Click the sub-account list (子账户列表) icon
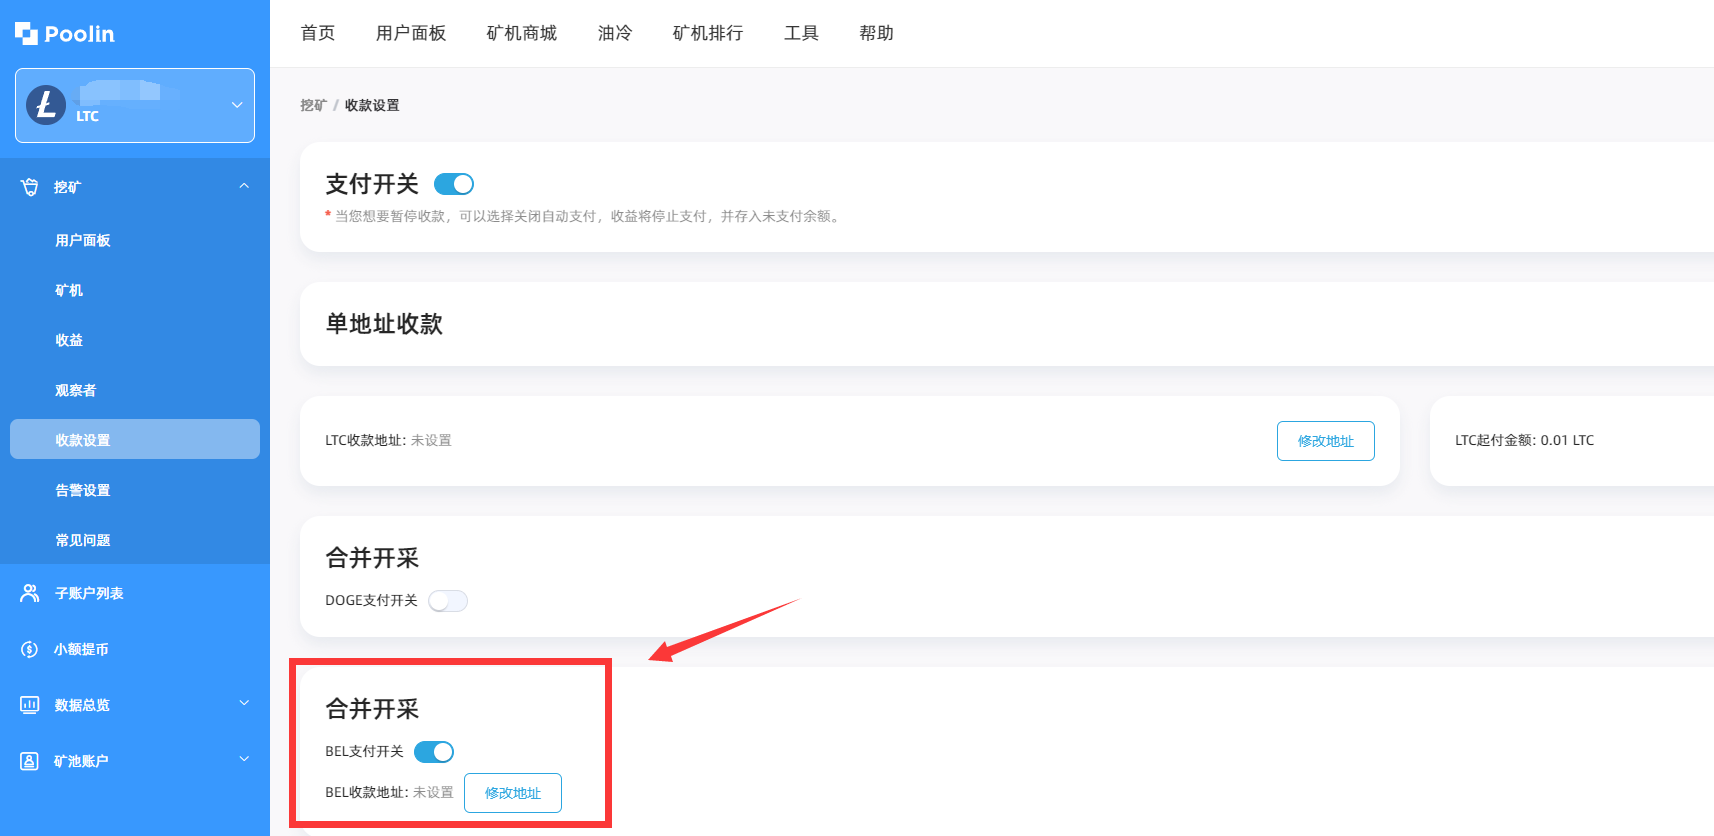The height and width of the screenshot is (836, 1714). pyautogui.click(x=30, y=593)
